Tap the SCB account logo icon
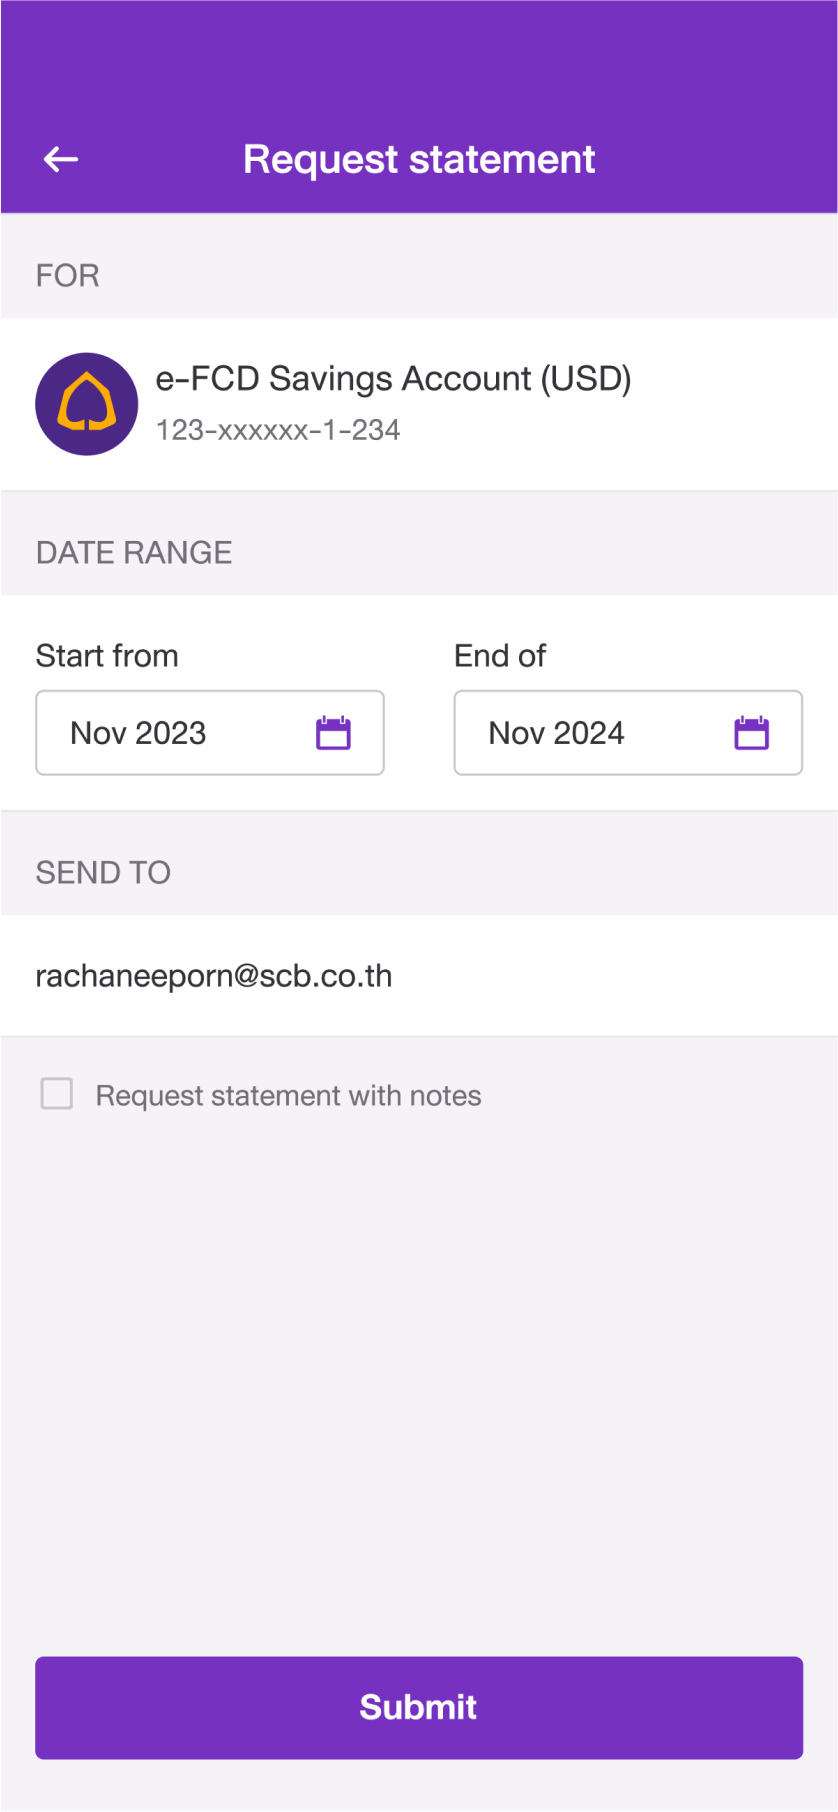The height and width of the screenshot is (1812, 838). tap(87, 404)
